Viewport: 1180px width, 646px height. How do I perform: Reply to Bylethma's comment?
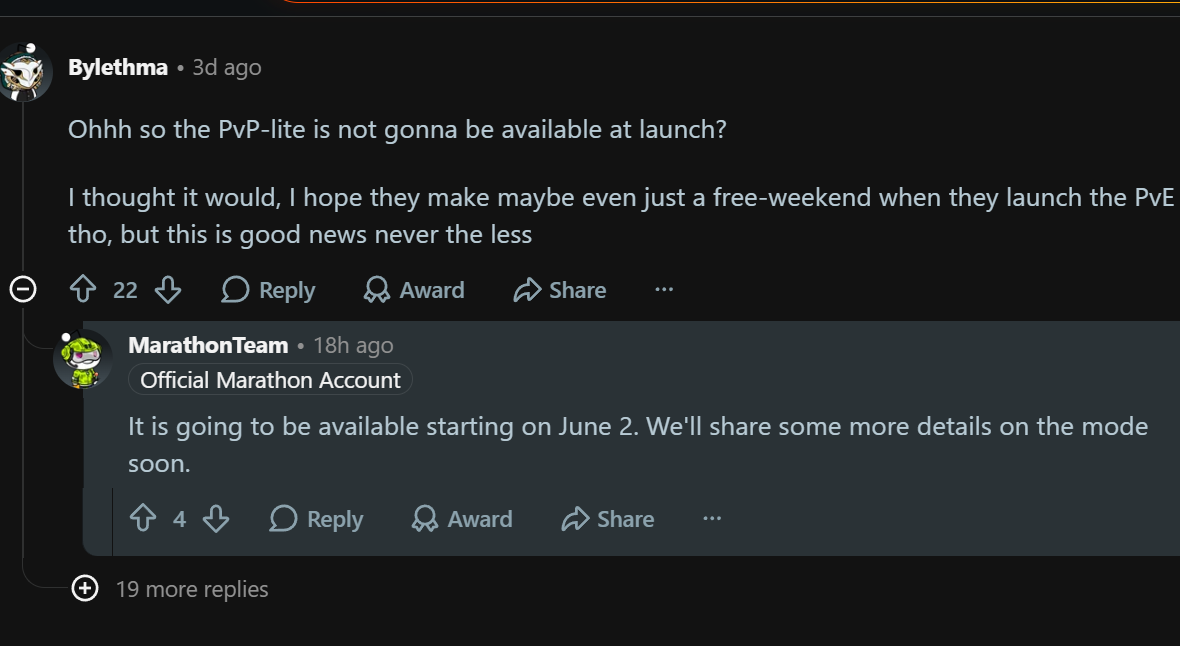pyautogui.click(x=269, y=290)
